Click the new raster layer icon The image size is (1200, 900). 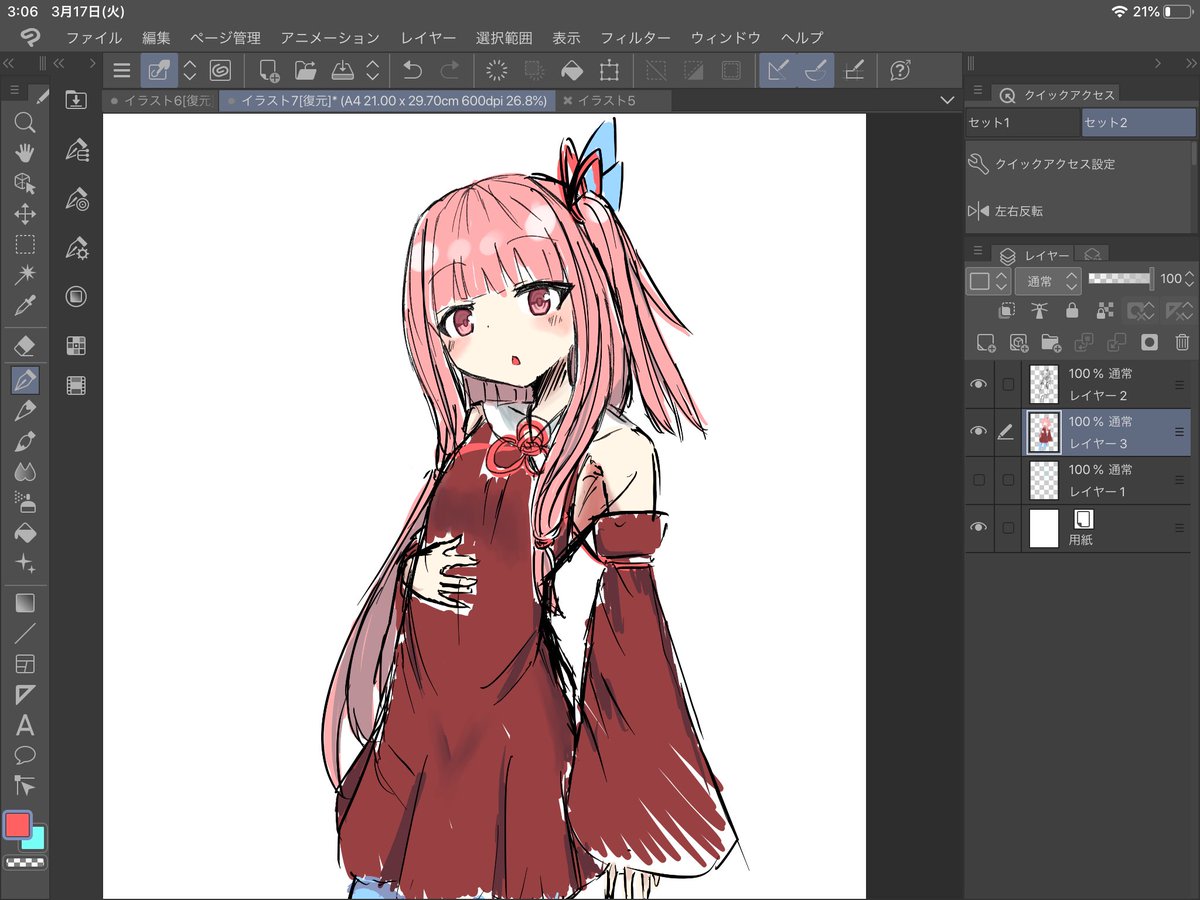(986, 343)
